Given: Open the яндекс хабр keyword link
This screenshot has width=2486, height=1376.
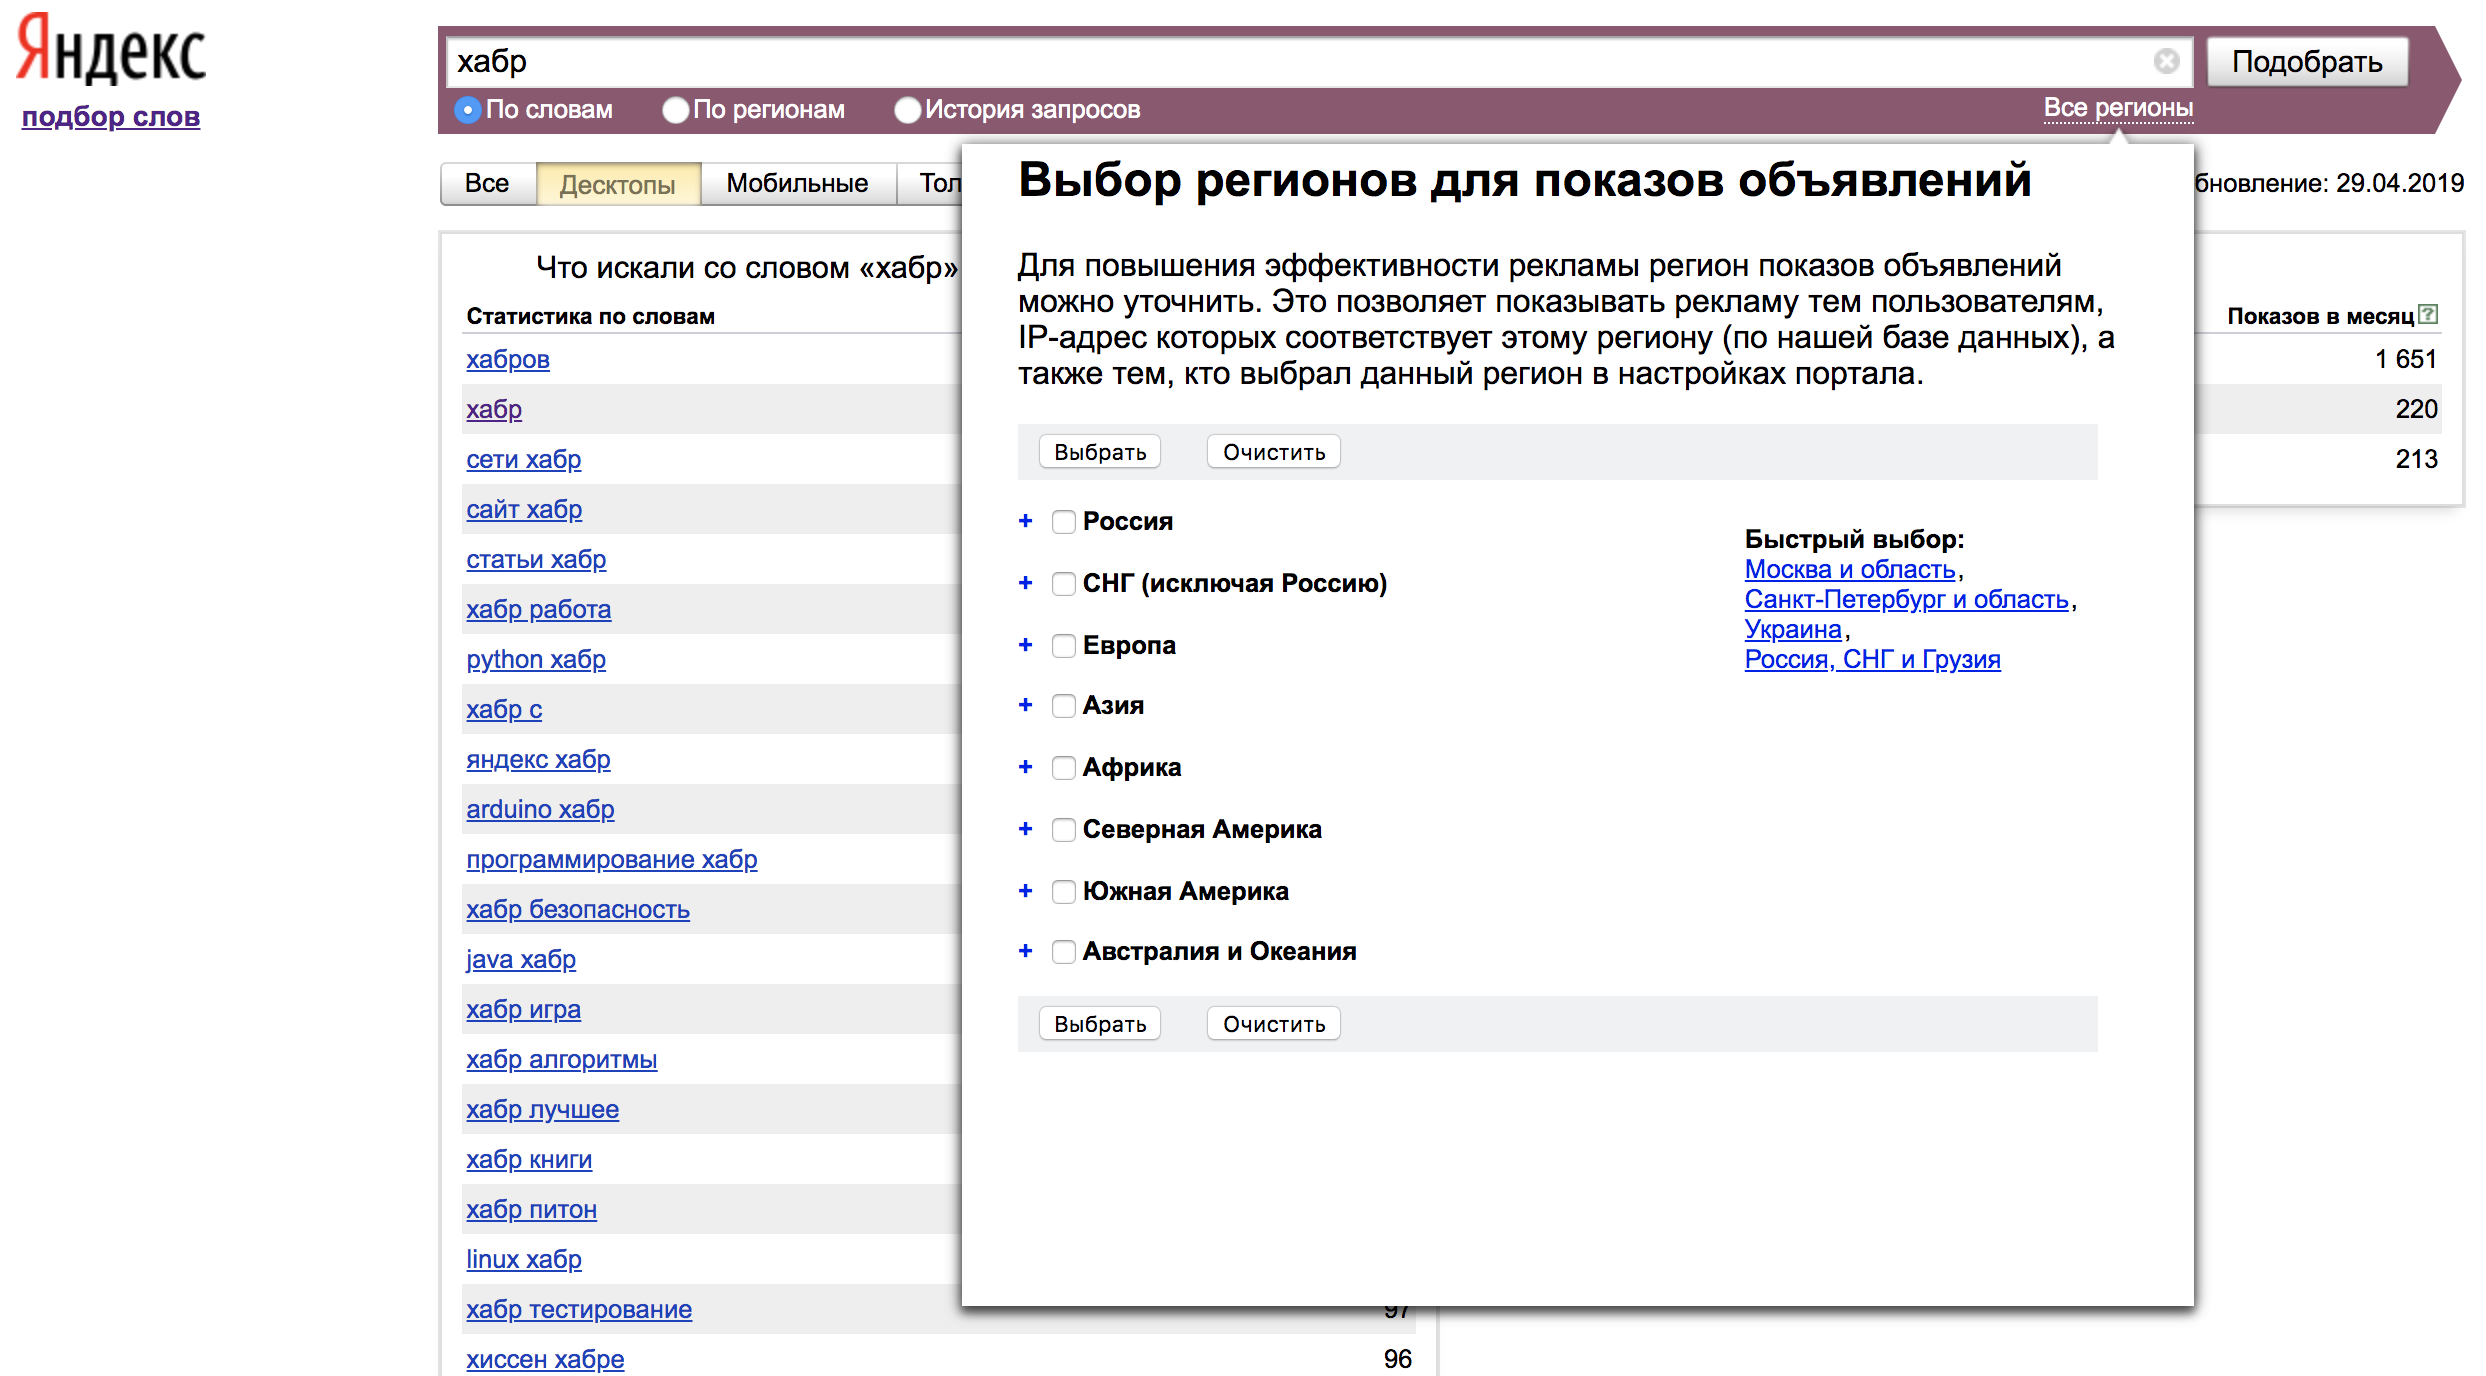Looking at the screenshot, I should tap(538, 759).
